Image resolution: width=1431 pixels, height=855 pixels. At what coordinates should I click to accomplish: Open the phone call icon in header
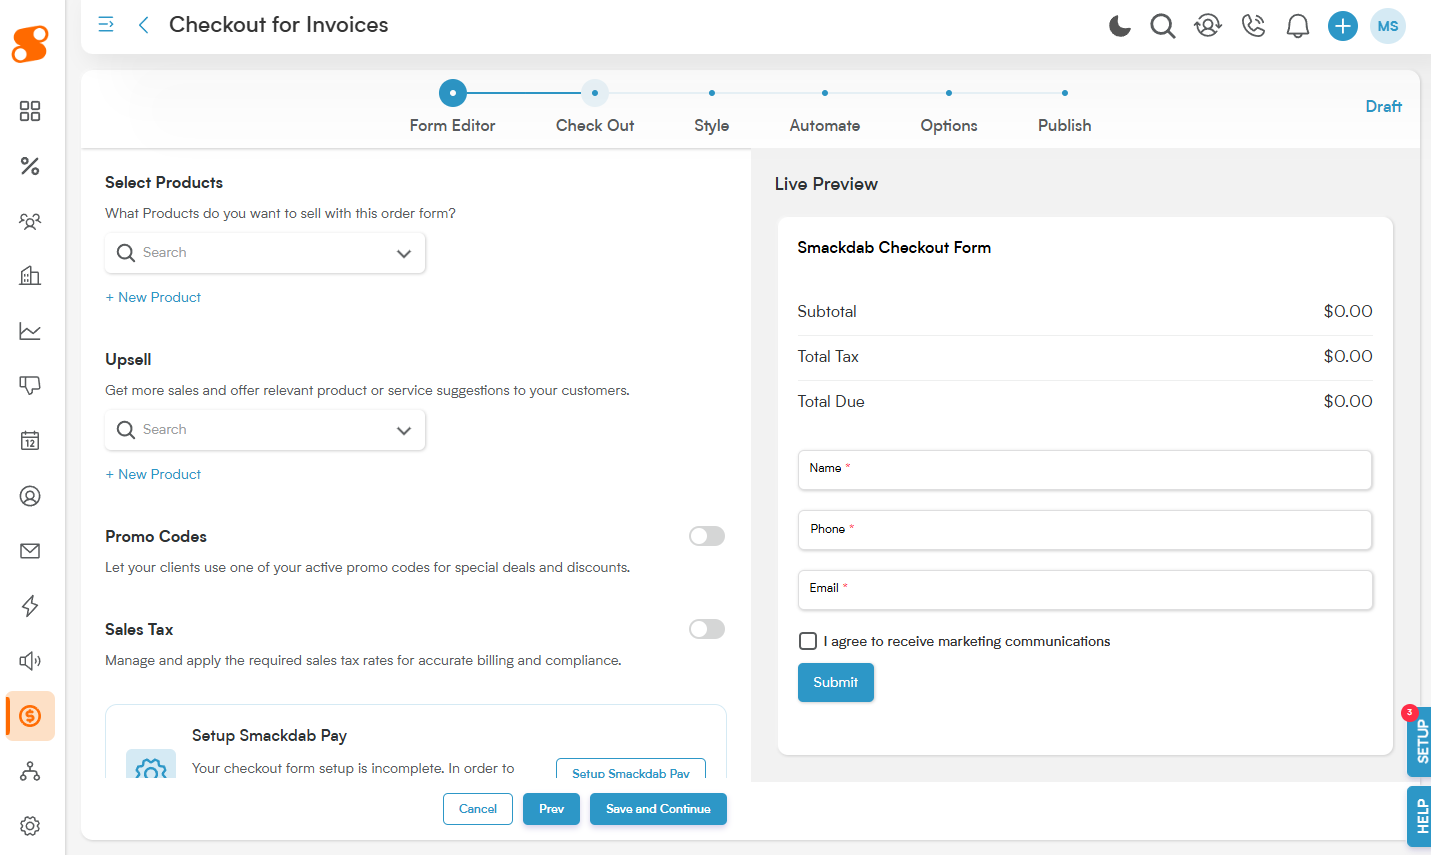(1253, 26)
